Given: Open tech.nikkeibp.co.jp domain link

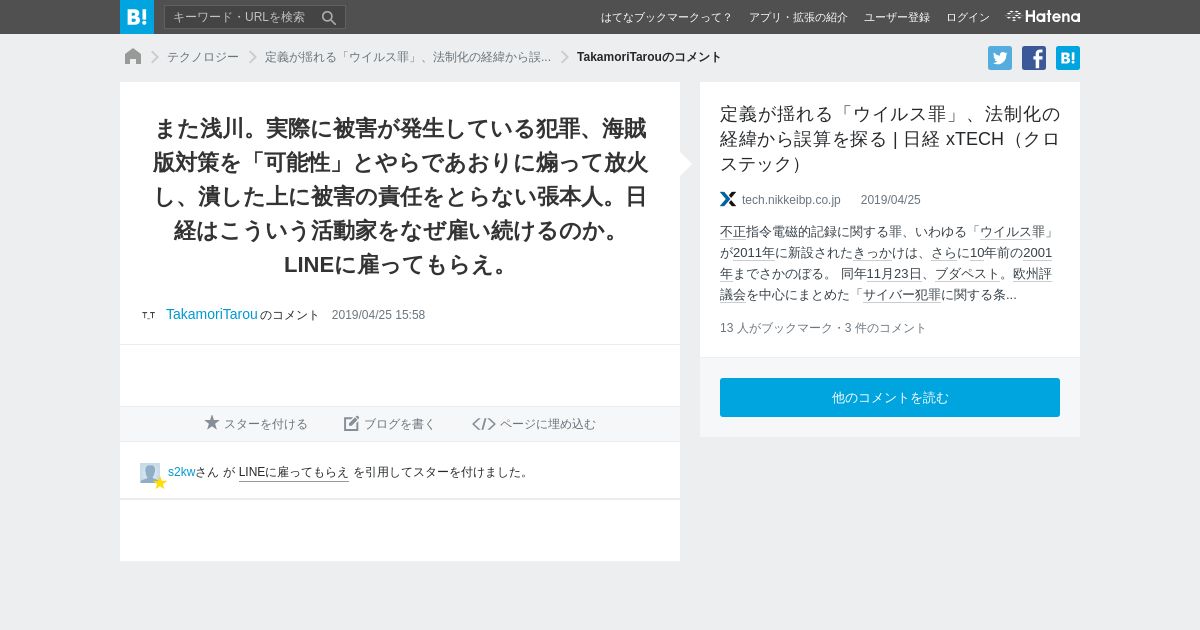Looking at the screenshot, I should click(x=791, y=200).
